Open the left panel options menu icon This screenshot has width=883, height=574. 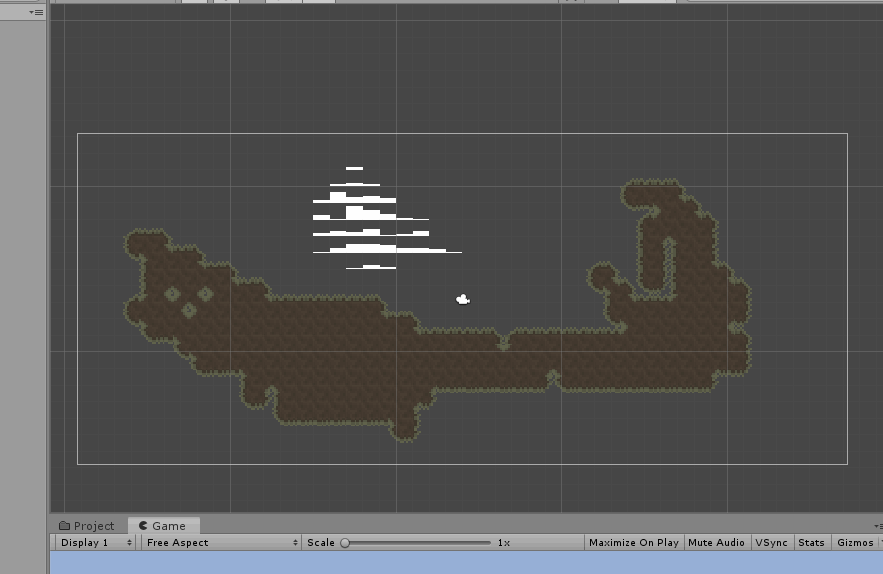point(36,12)
